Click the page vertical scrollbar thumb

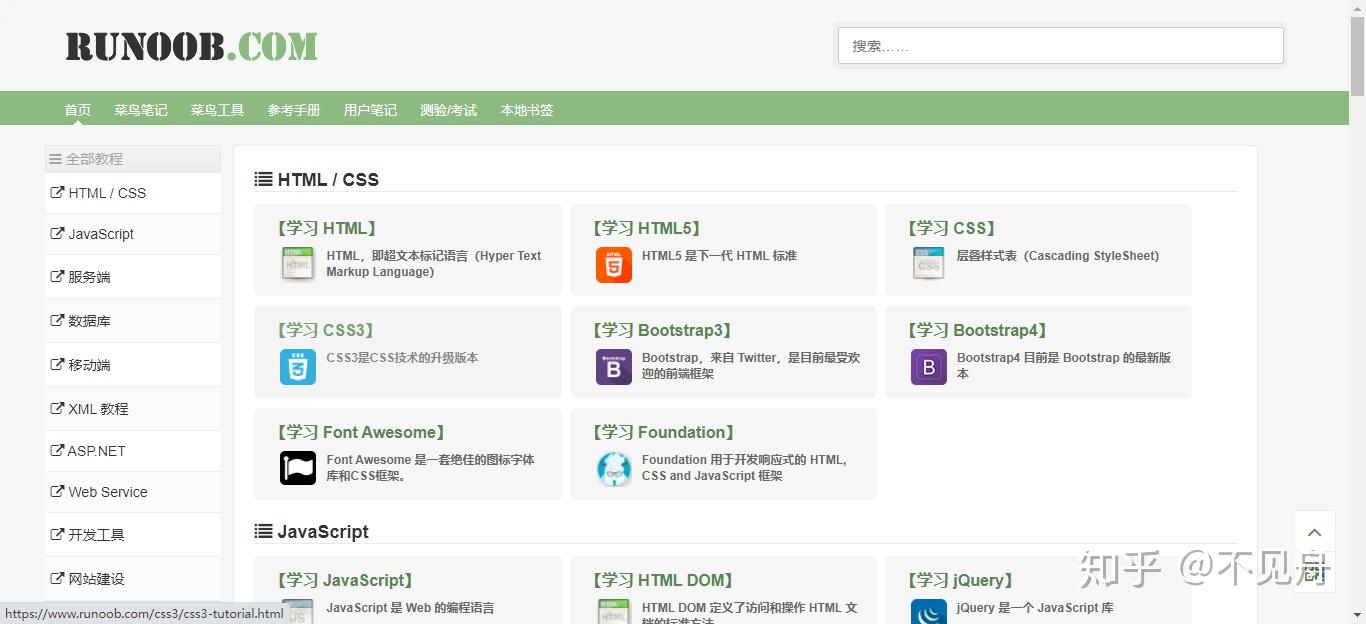point(1357,57)
